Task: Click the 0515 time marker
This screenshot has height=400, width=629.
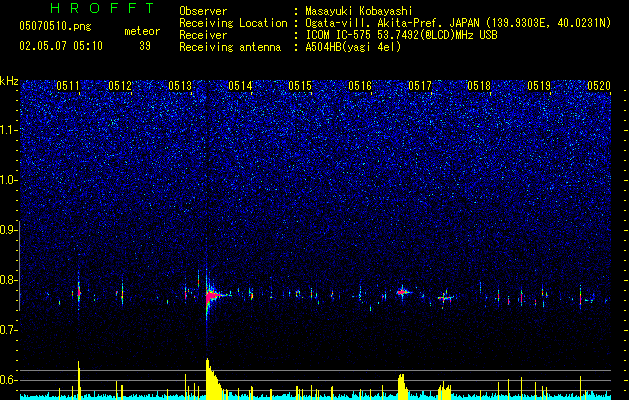Action: pyautogui.click(x=300, y=86)
